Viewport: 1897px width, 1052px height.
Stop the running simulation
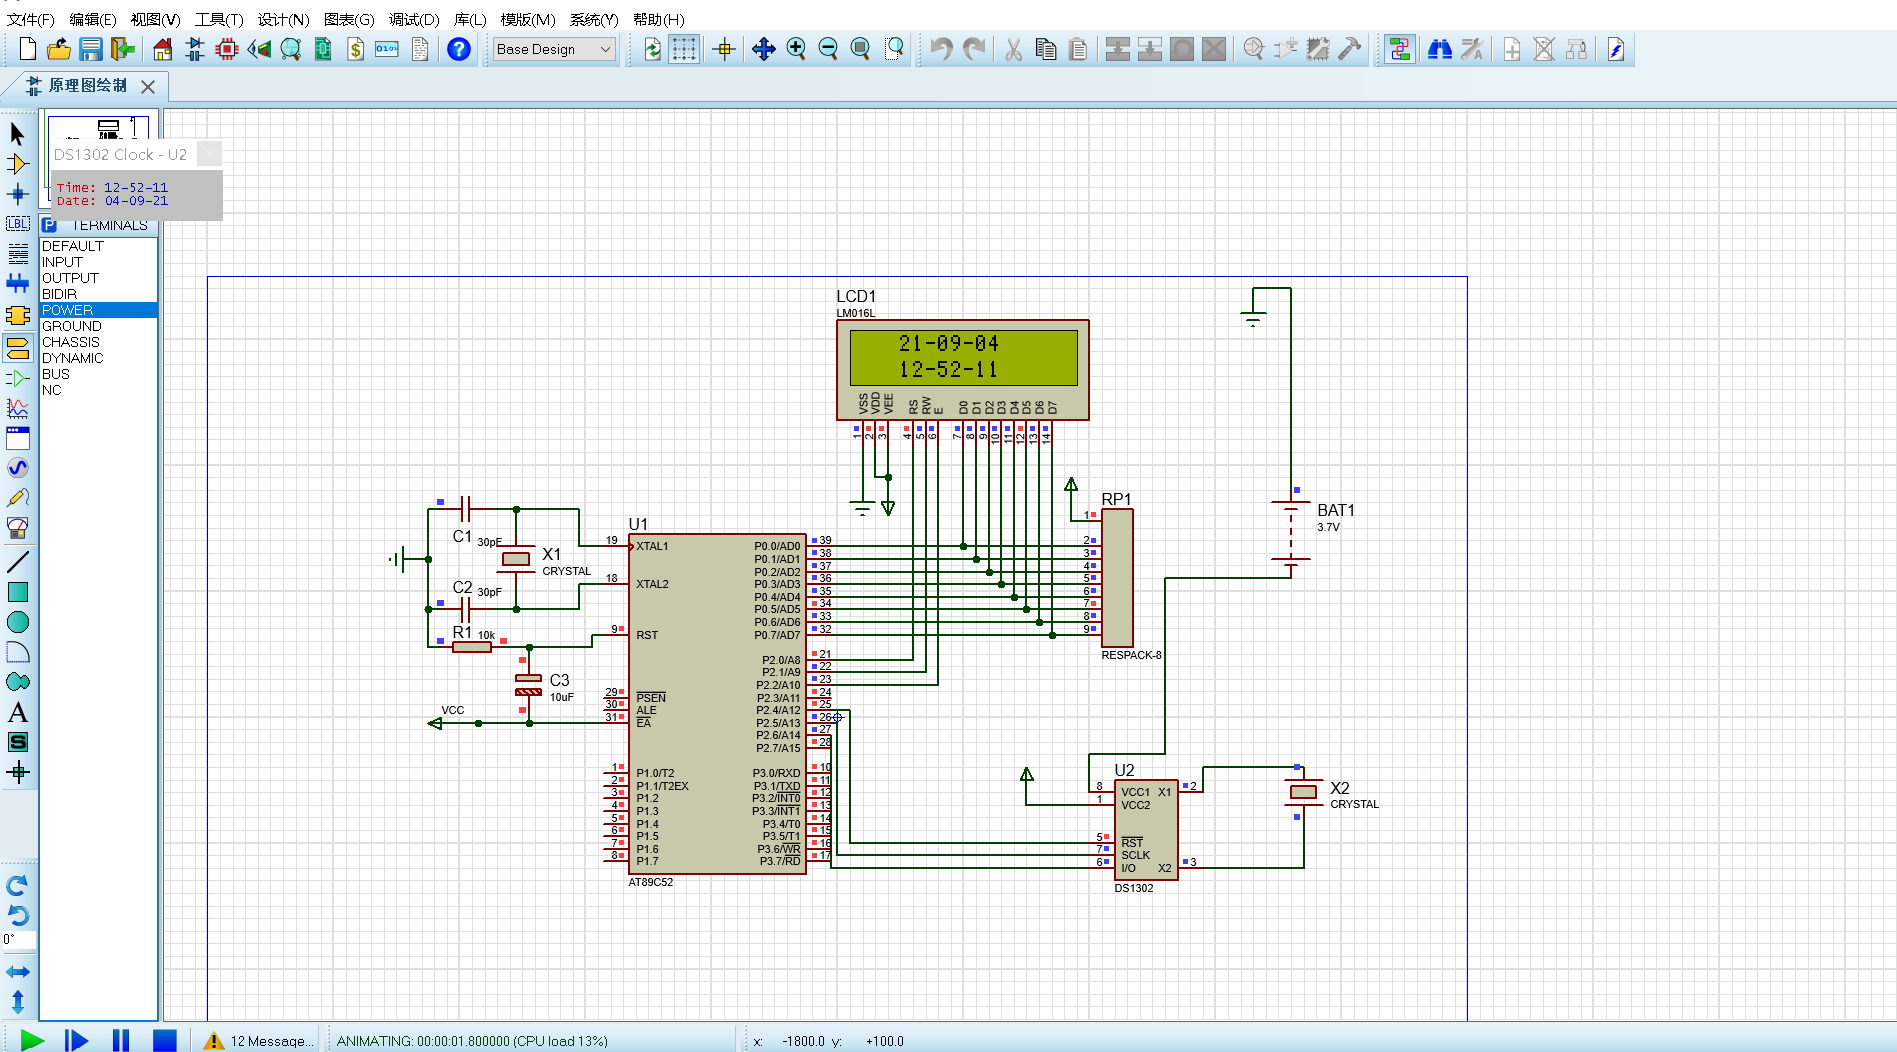pyautogui.click(x=165, y=1040)
